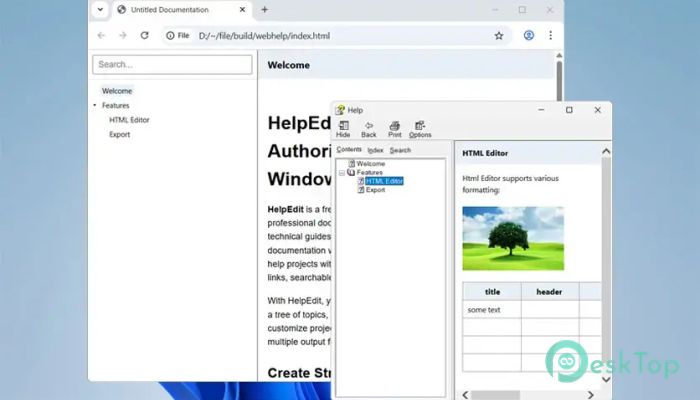Click browser forward arrow
Screen dimensions: 700x400
[x=123, y=35]
